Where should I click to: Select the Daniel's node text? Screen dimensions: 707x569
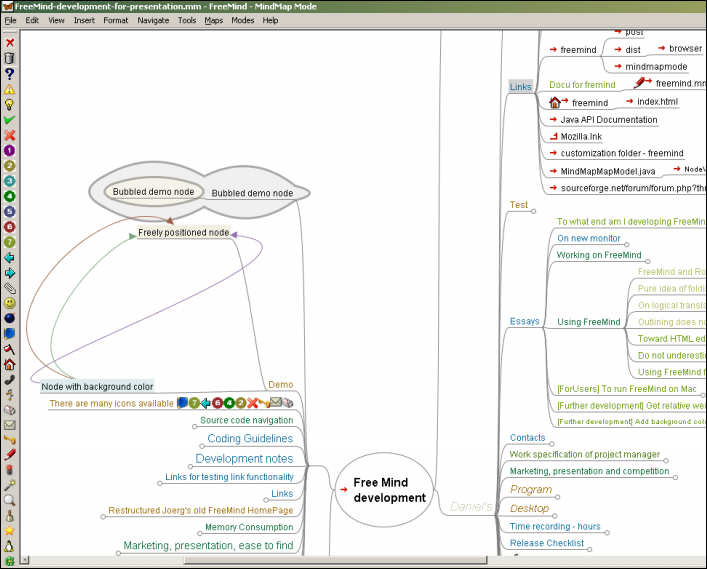click(471, 507)
